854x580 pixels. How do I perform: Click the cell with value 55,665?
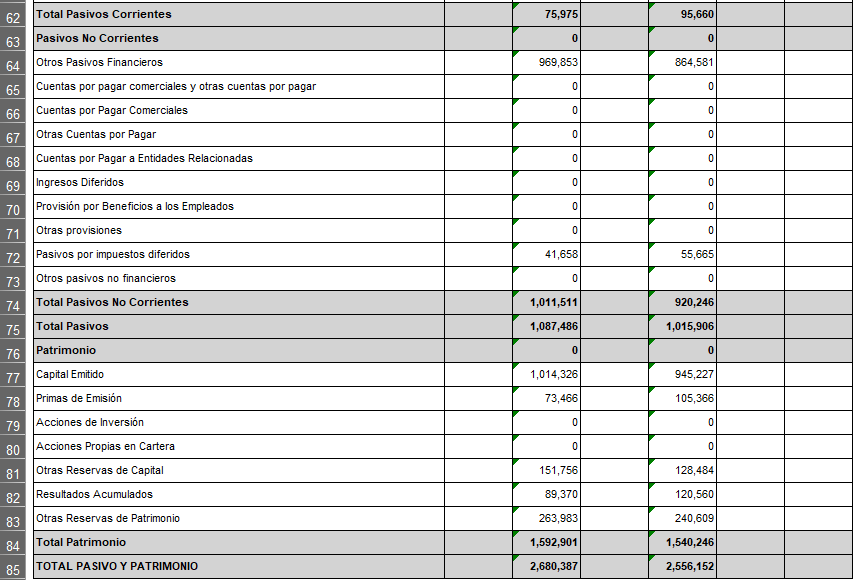click(x=682, y=254)
